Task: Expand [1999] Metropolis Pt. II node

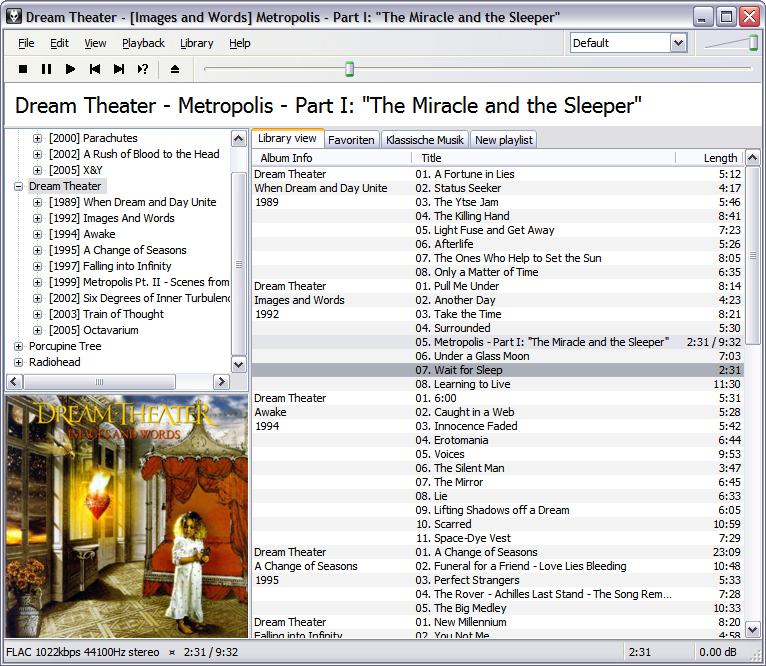Action: (x=37, y=282)
